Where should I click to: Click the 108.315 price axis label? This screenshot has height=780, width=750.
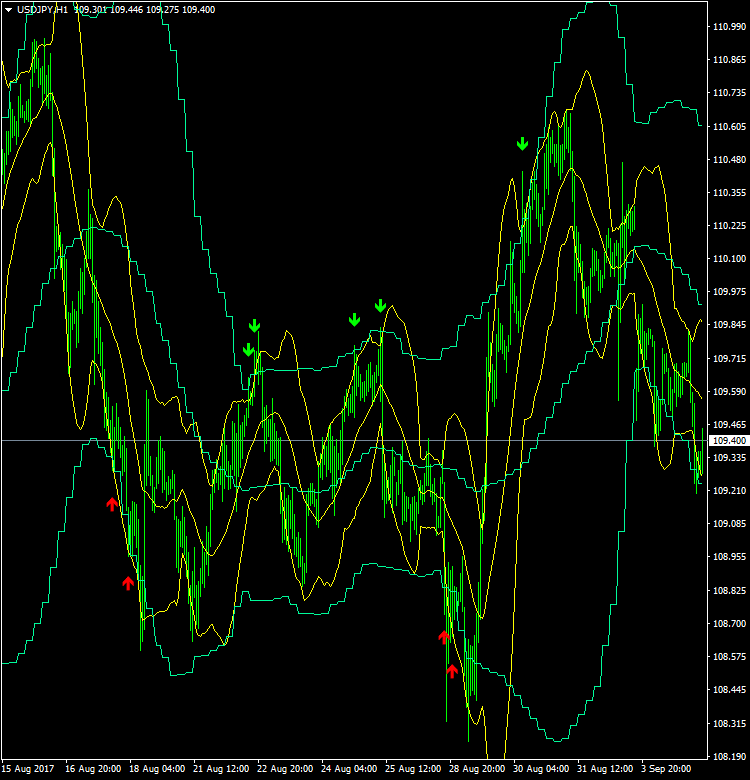[x=729, y=723]
